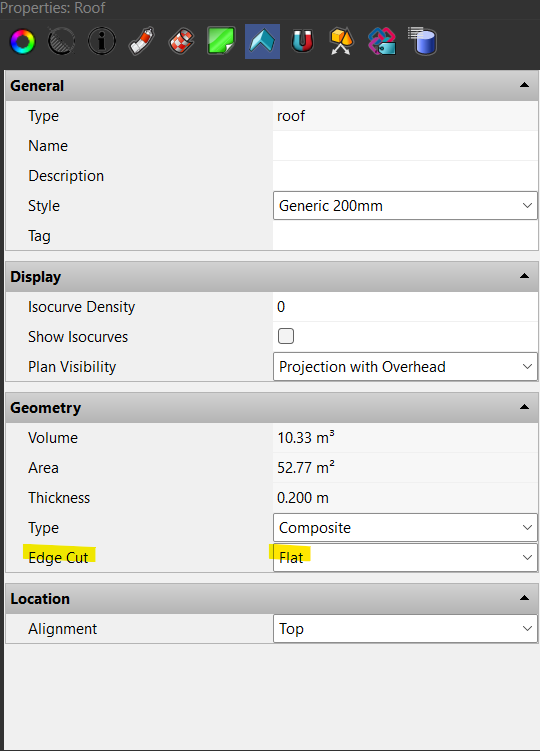Image resolution: width=540 pixels, height=751 pixels.
Task: Select the blue Roof properties icon
Action: click(x=262, y=41)
